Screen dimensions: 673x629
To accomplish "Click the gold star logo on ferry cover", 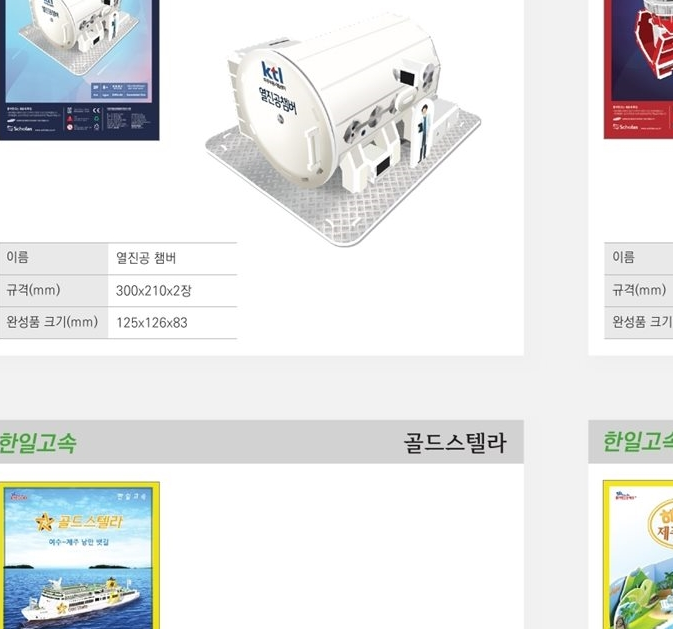I will coord(44,523).
